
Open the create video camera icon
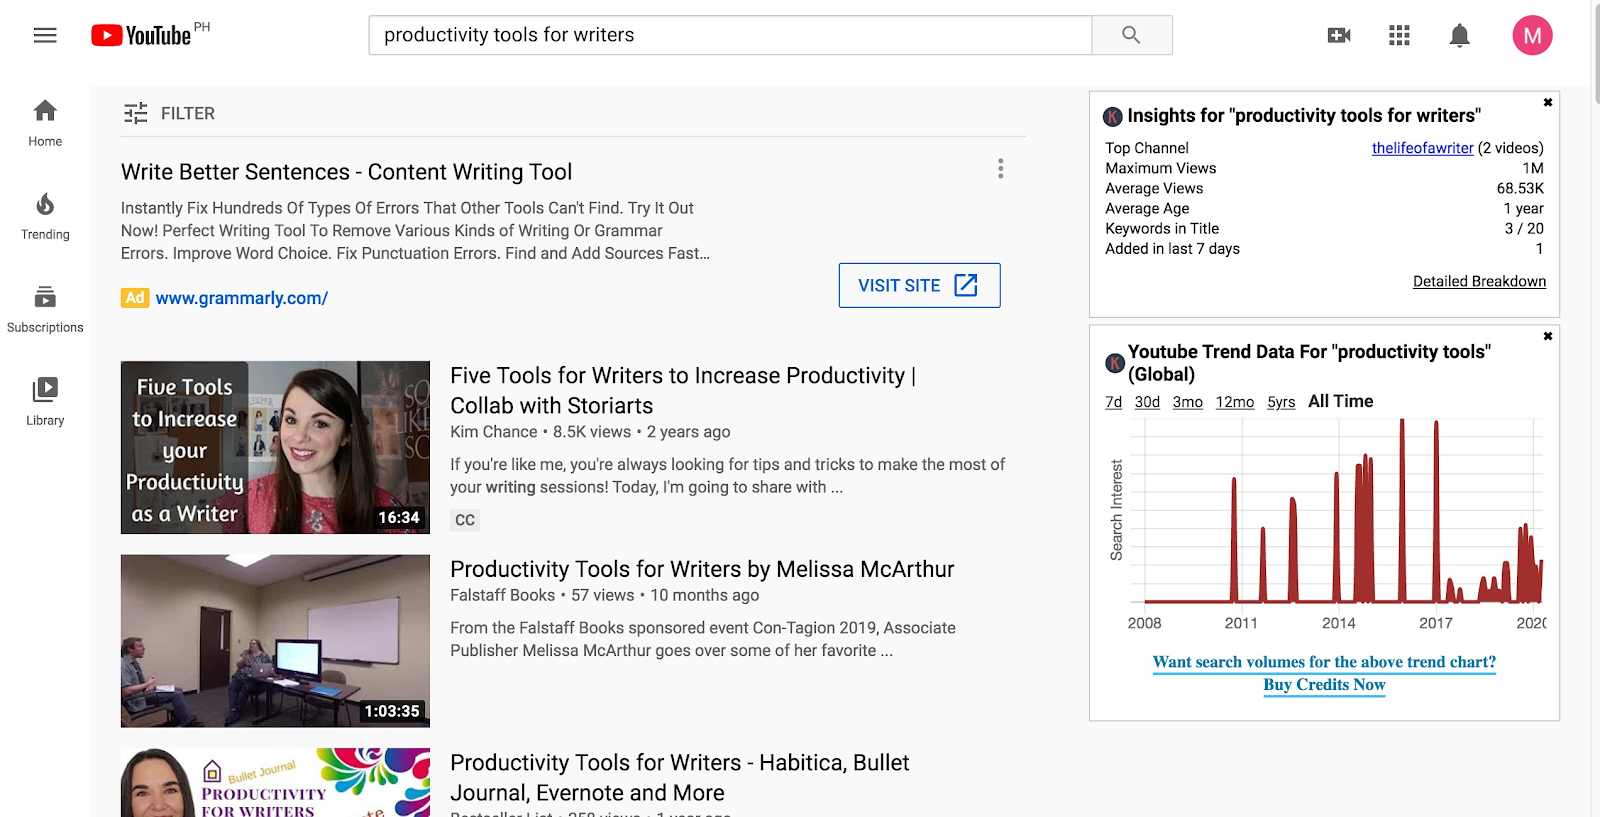[1339, 36]
